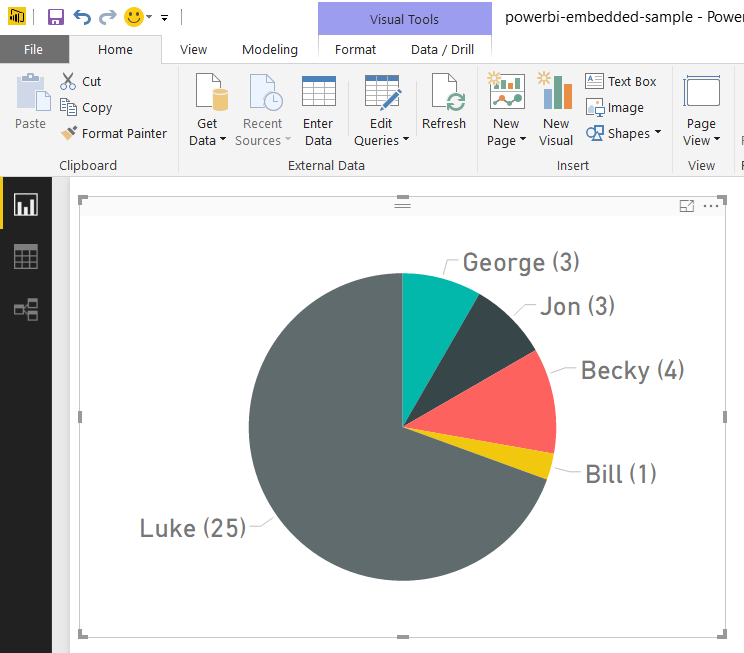Open Report view from left sidebar
The image size is (744, 653).
point(26,205)
